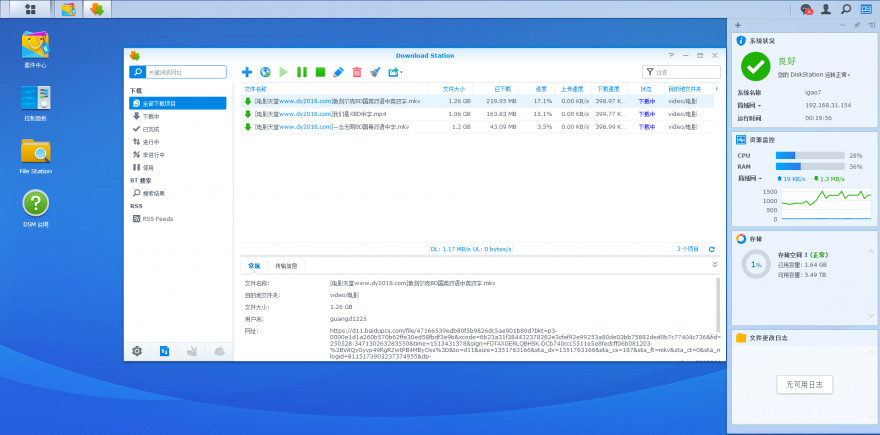
Task: Open the filter dropdown funnel icon
Action: [651, 72]
